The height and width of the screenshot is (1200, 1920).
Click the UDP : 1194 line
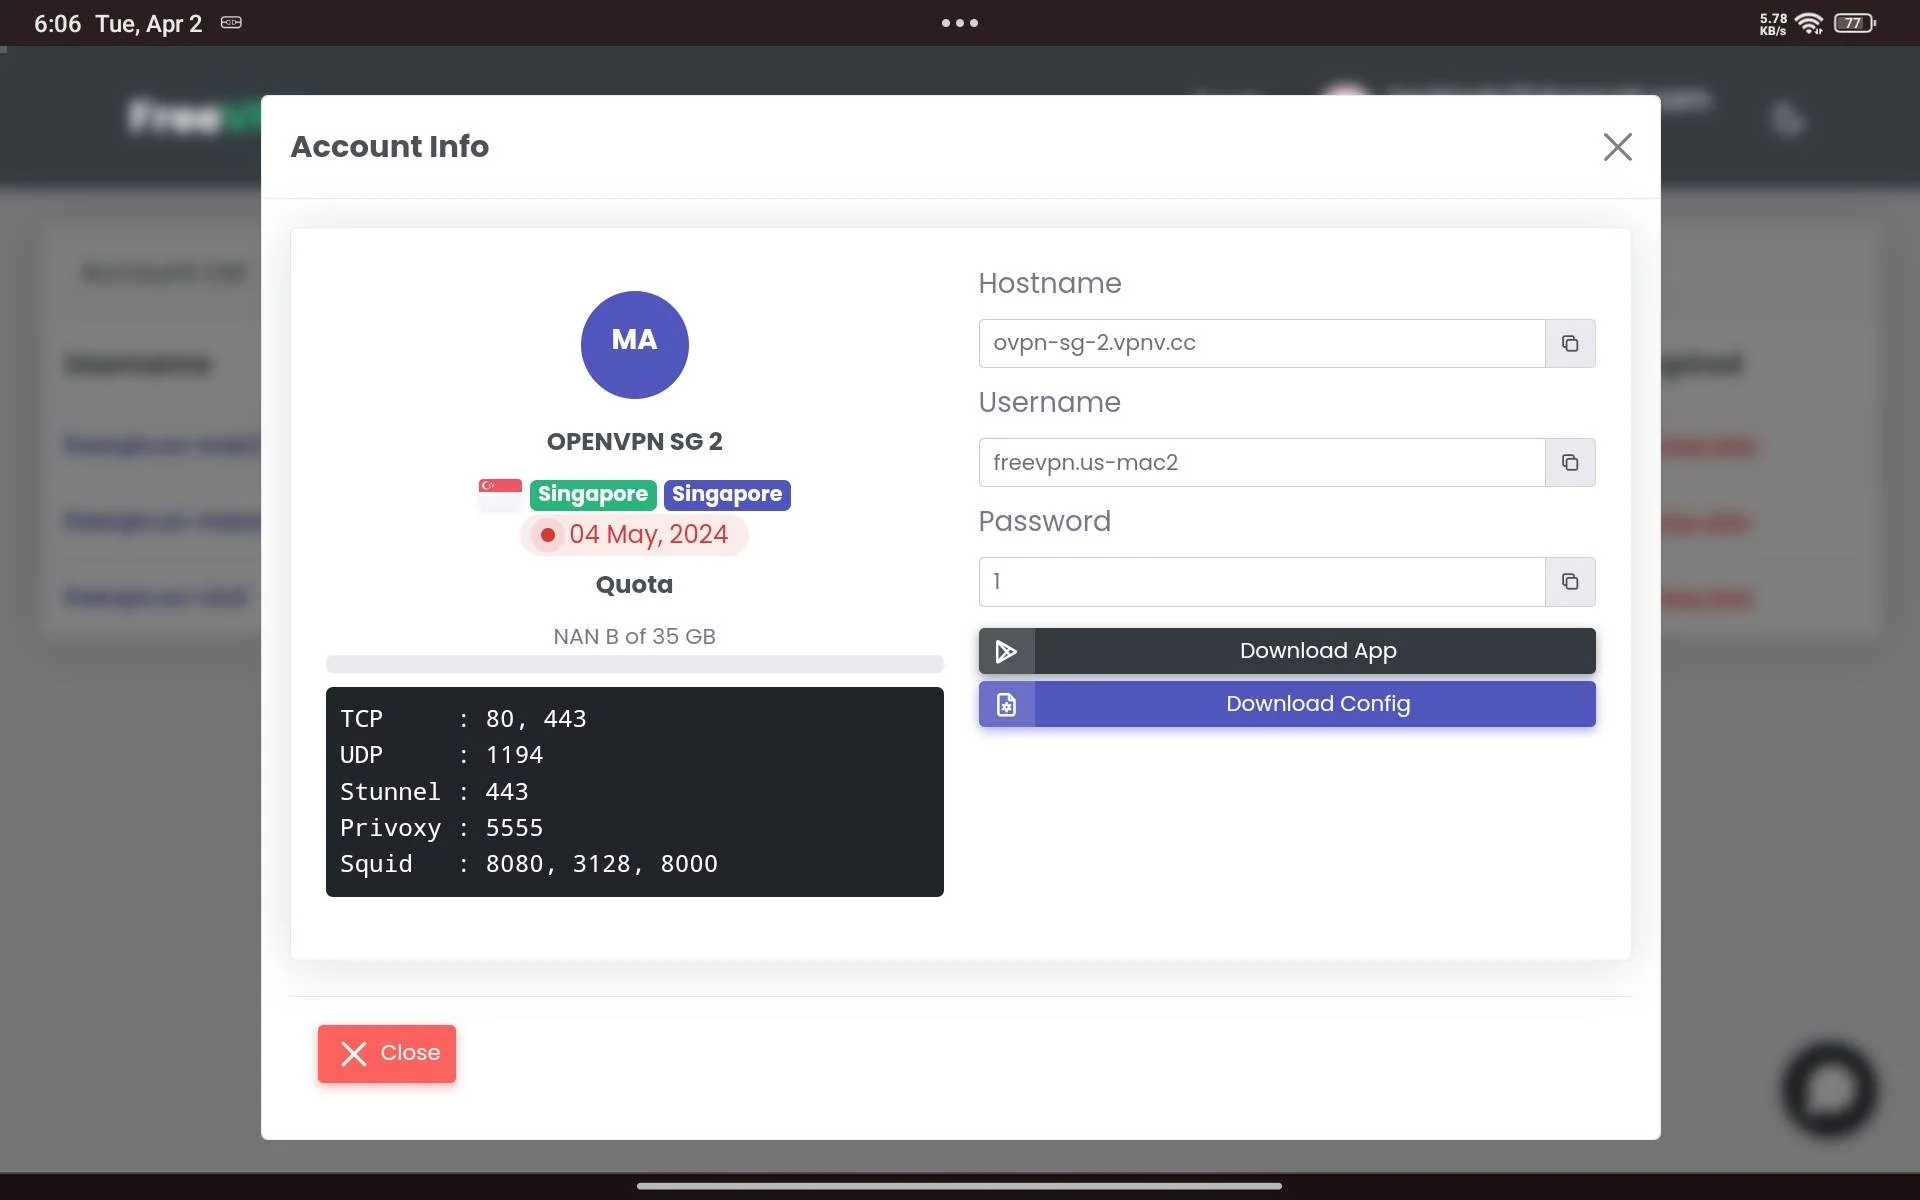pos(441,755)
